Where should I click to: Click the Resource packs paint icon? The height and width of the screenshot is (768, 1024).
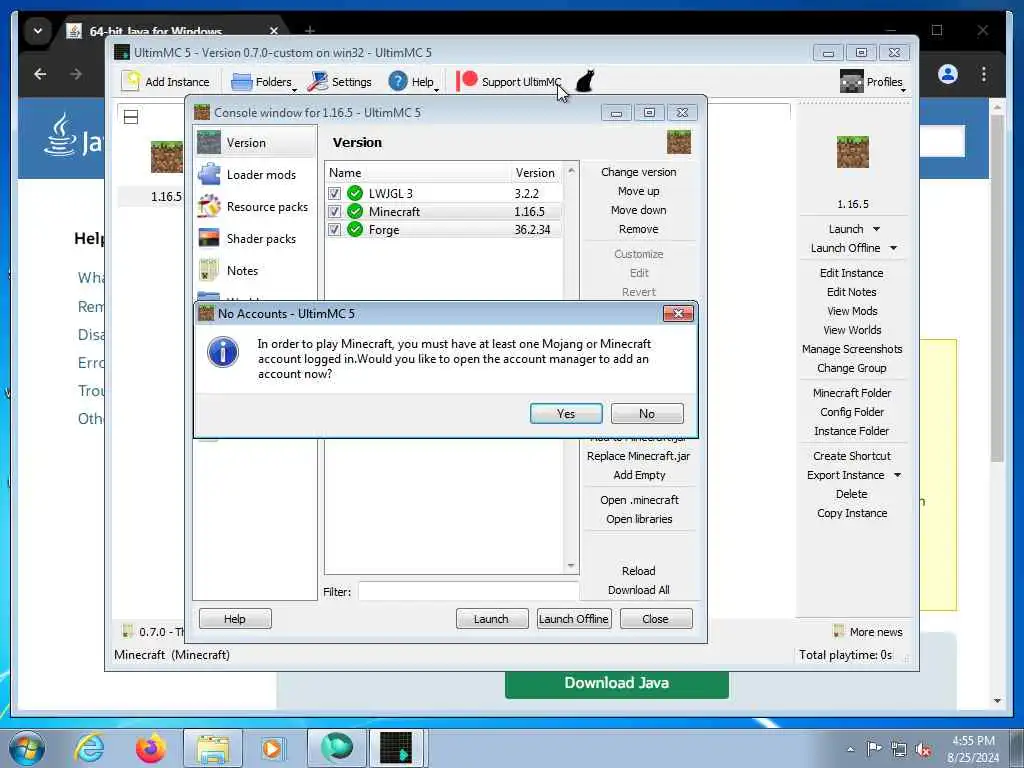(209, 206)
